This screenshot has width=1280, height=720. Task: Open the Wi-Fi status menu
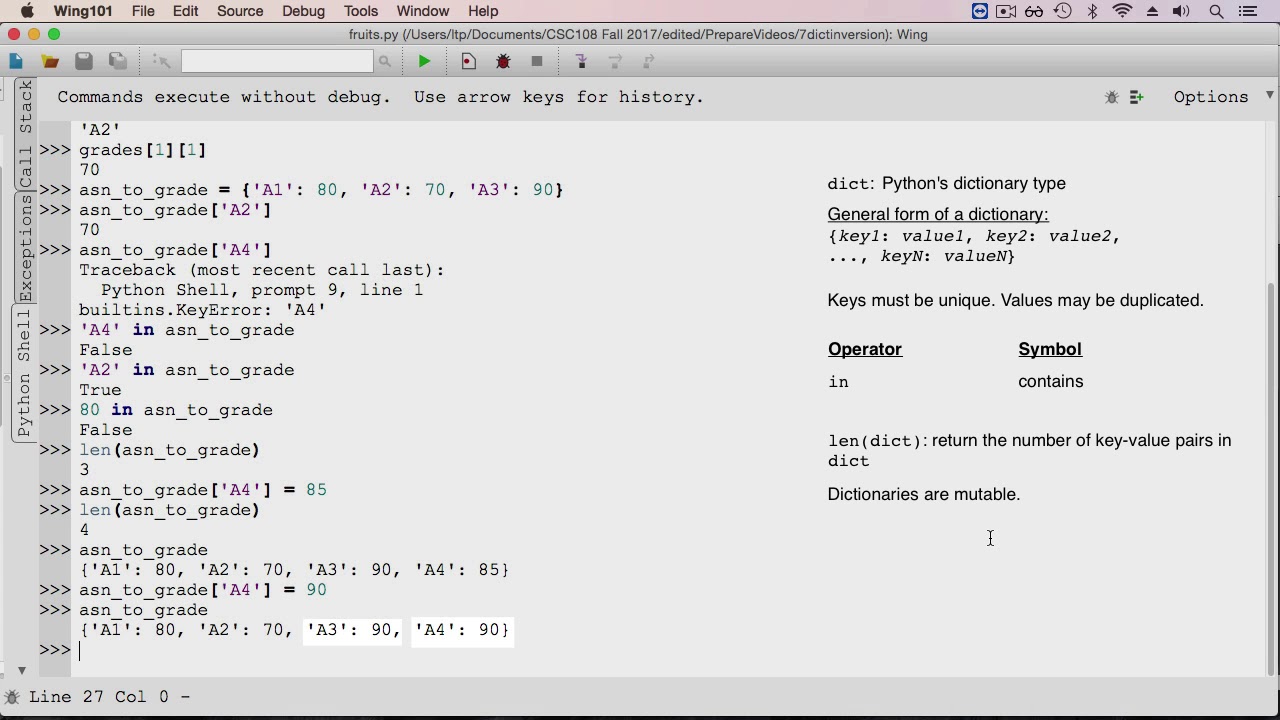point(1123,11)
